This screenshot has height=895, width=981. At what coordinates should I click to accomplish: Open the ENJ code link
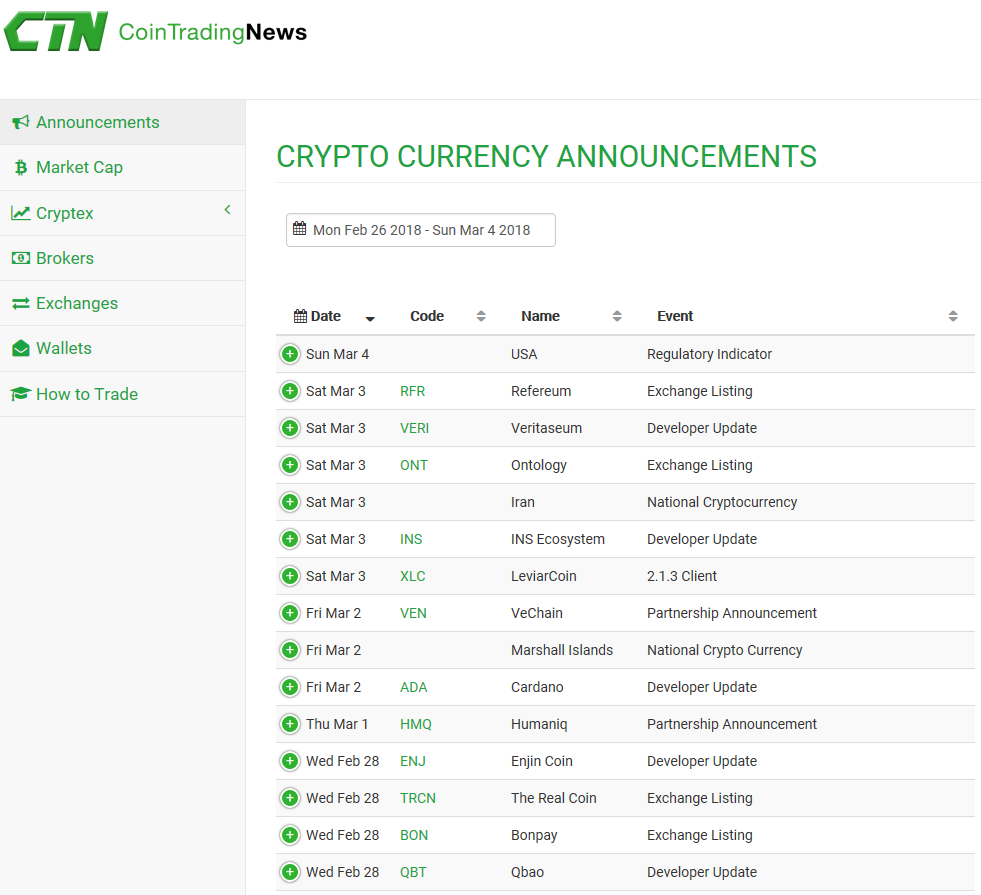[412, 761]
